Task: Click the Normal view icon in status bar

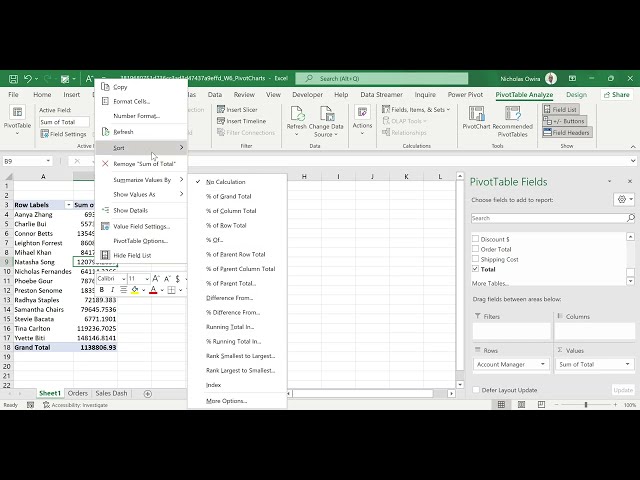Action: 501,404
